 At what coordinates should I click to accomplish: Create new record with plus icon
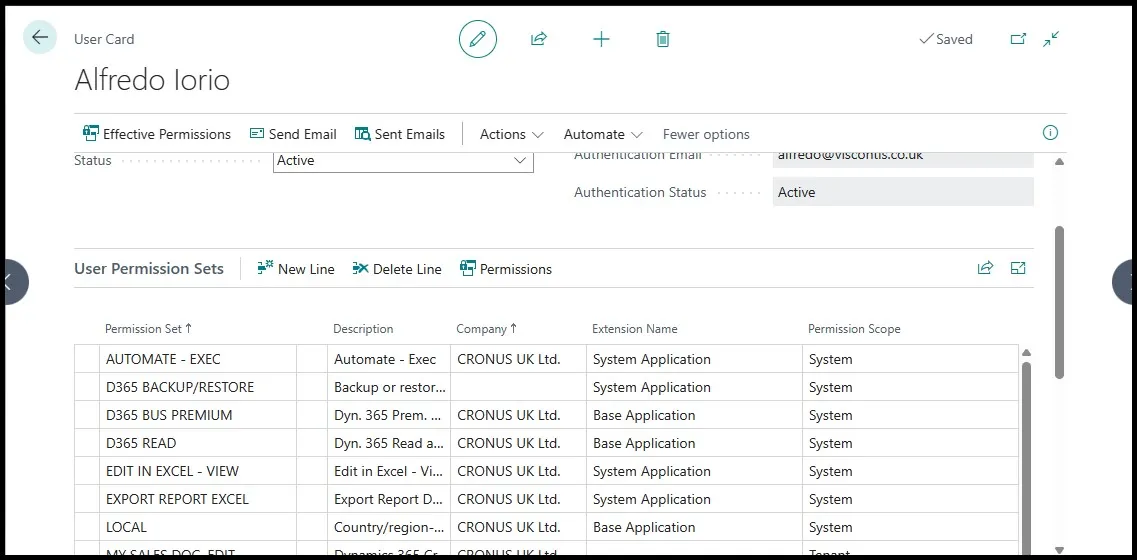(601, 39)
